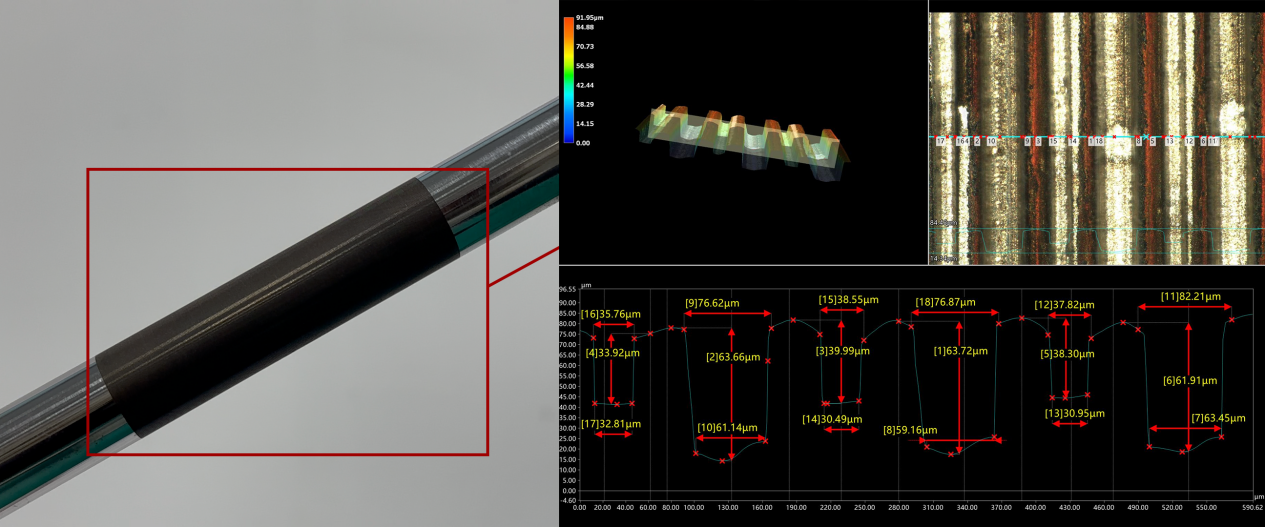This screenshot has width=1265, height=527.
Task: Select the [7]63.45µm bottom width label
Action: click(1220, 418)
